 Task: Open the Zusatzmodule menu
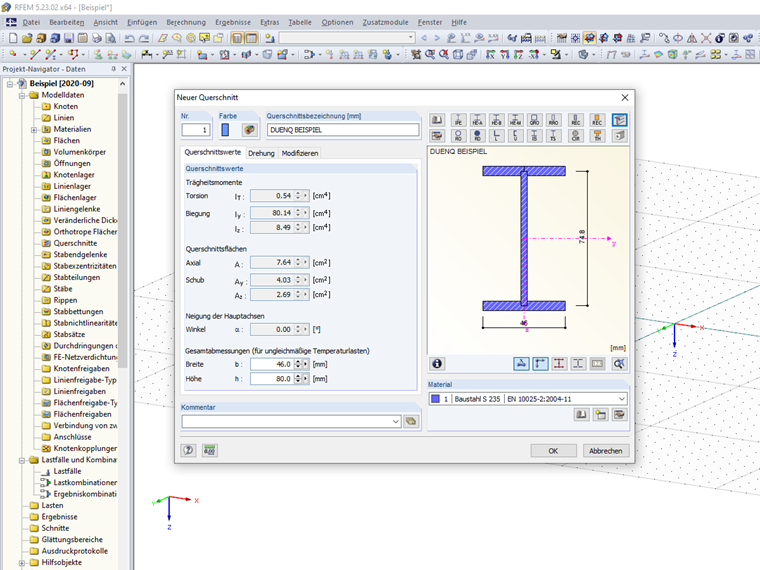[x=385, y=22]
